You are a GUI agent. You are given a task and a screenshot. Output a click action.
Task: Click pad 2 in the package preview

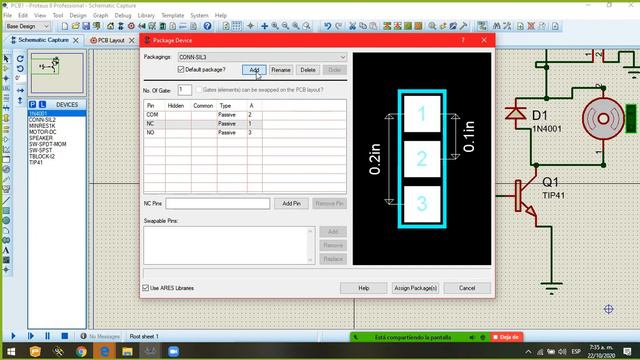click(422, 159)
